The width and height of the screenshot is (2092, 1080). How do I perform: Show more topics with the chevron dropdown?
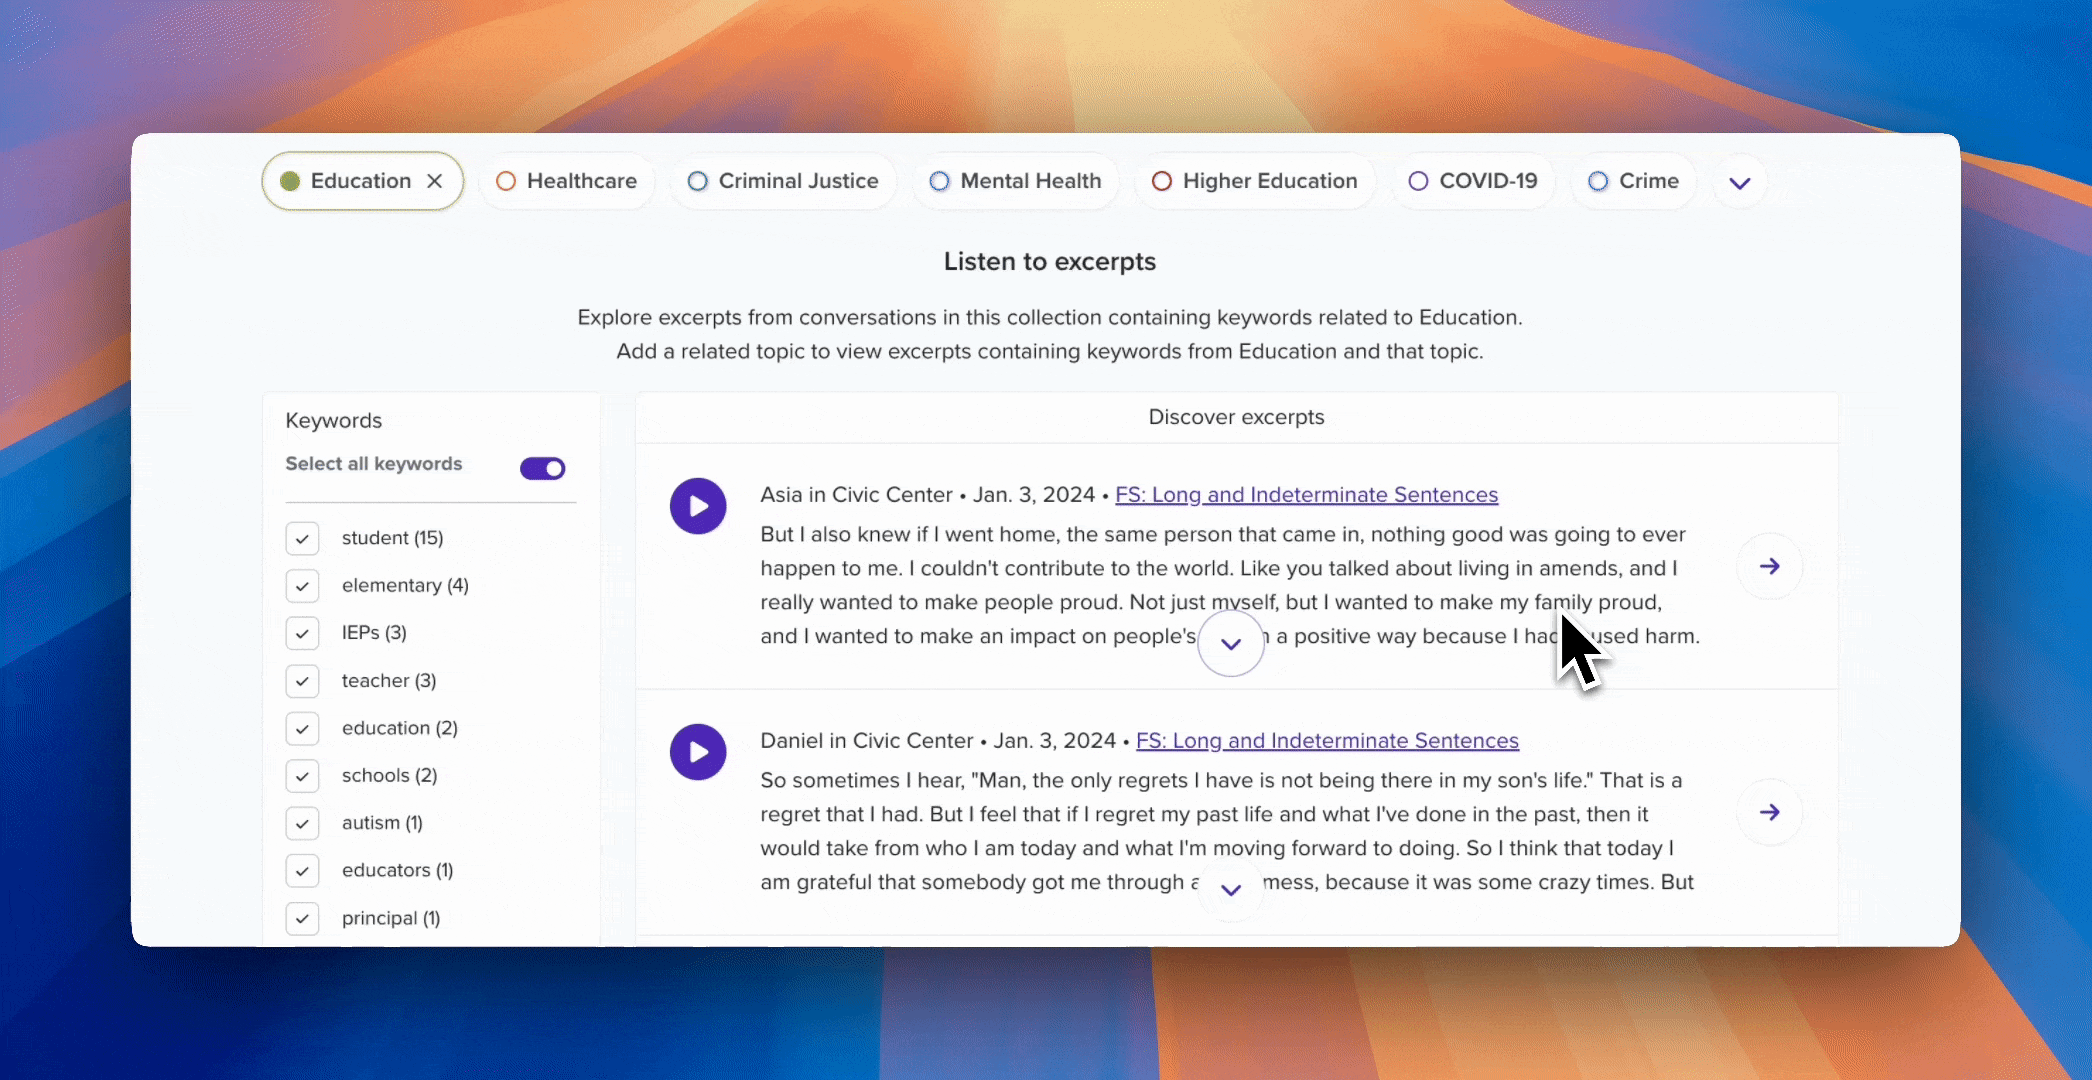point(1740,182)
